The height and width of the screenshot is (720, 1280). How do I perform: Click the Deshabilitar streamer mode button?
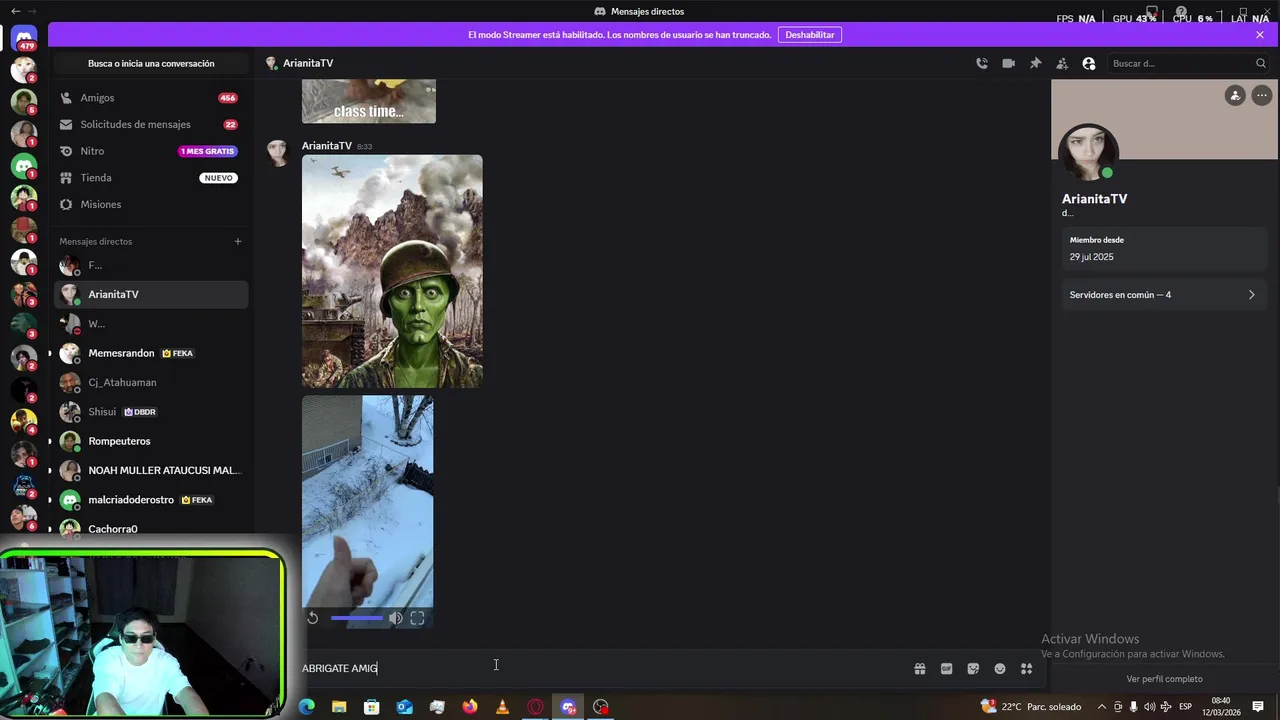point(810,35)
